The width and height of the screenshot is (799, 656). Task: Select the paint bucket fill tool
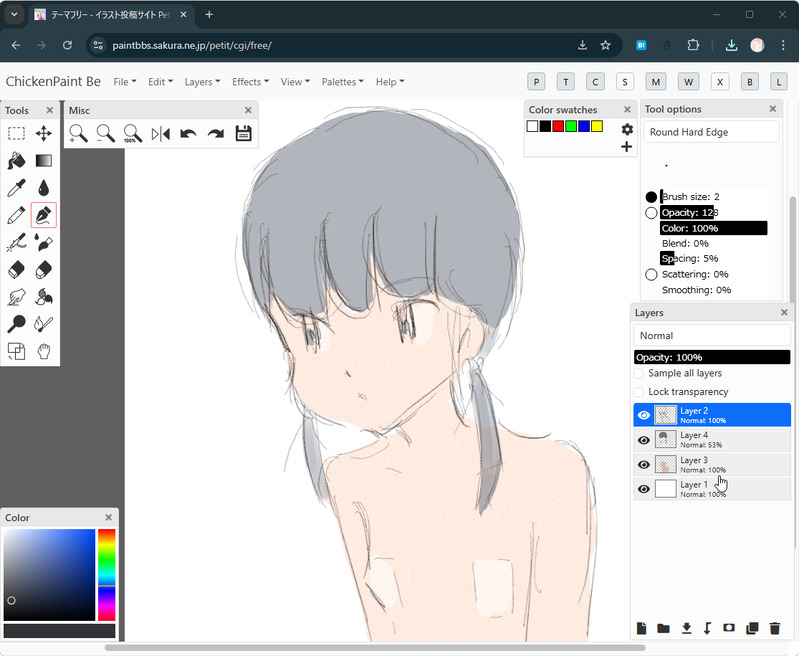tap(16, 160)
